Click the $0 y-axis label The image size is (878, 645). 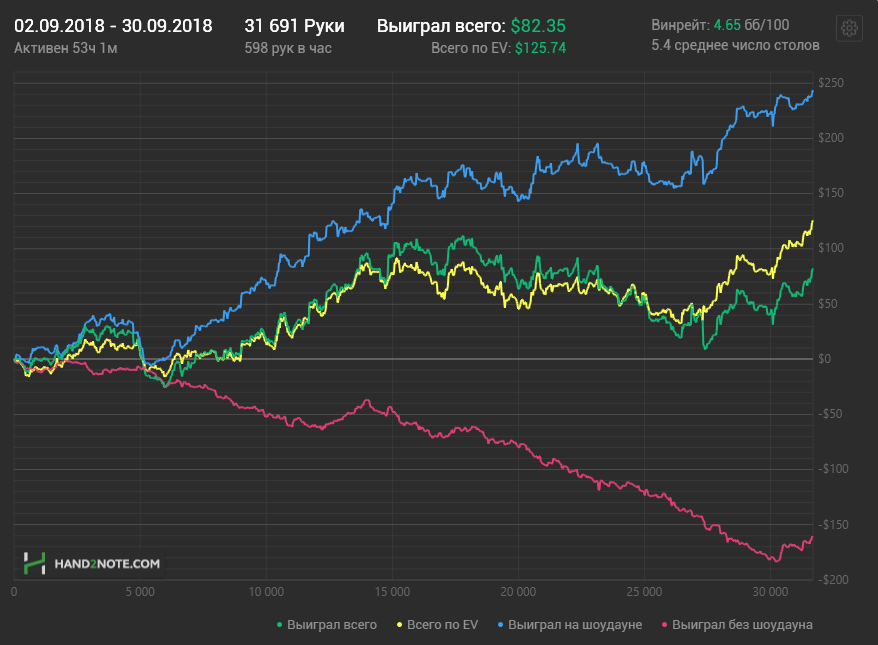pyautogui.click(x=824, y=359)
